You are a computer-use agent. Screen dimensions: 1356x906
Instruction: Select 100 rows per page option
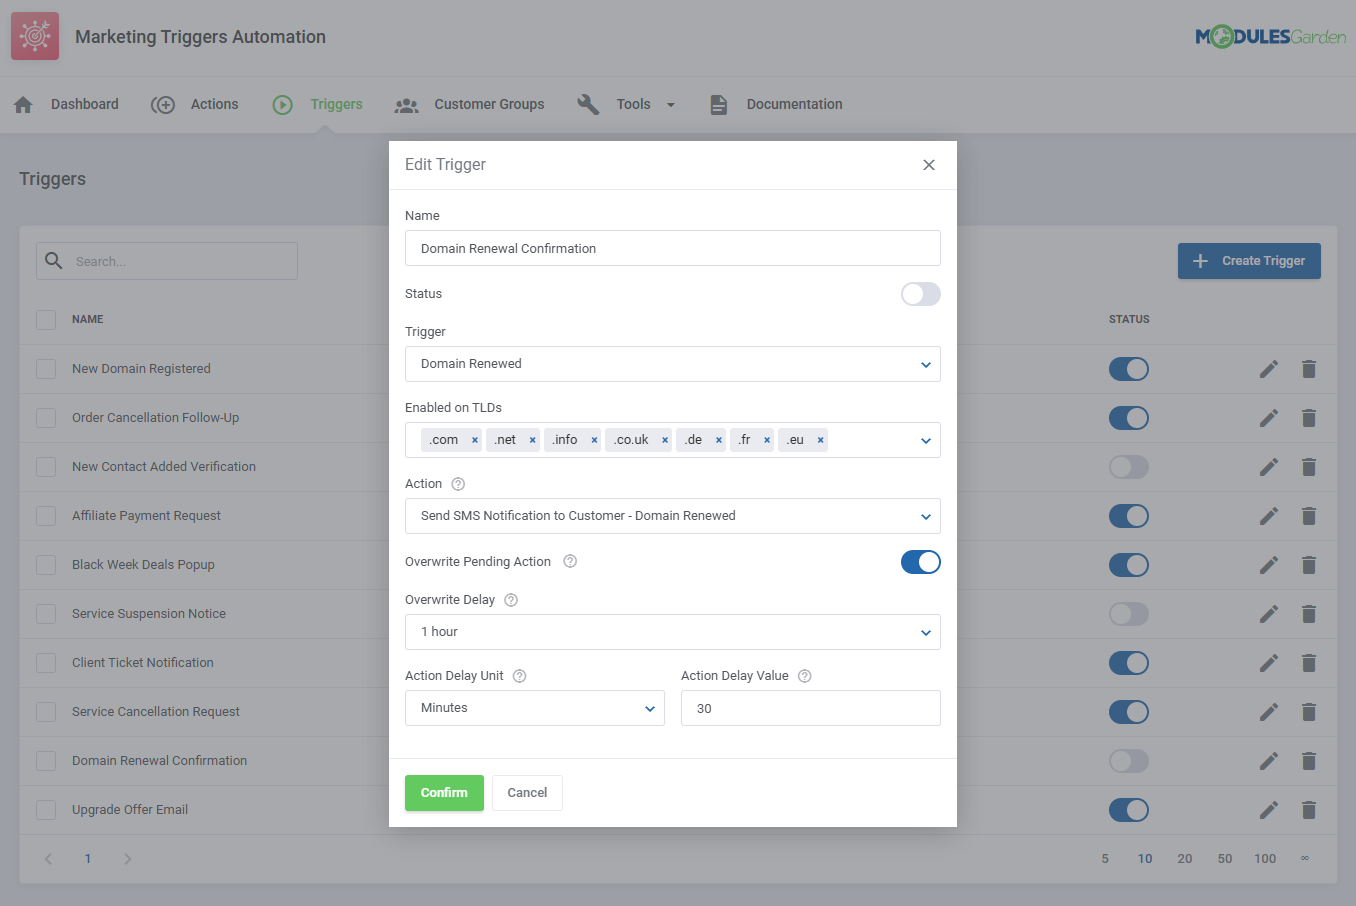[x=1264, y=858]
